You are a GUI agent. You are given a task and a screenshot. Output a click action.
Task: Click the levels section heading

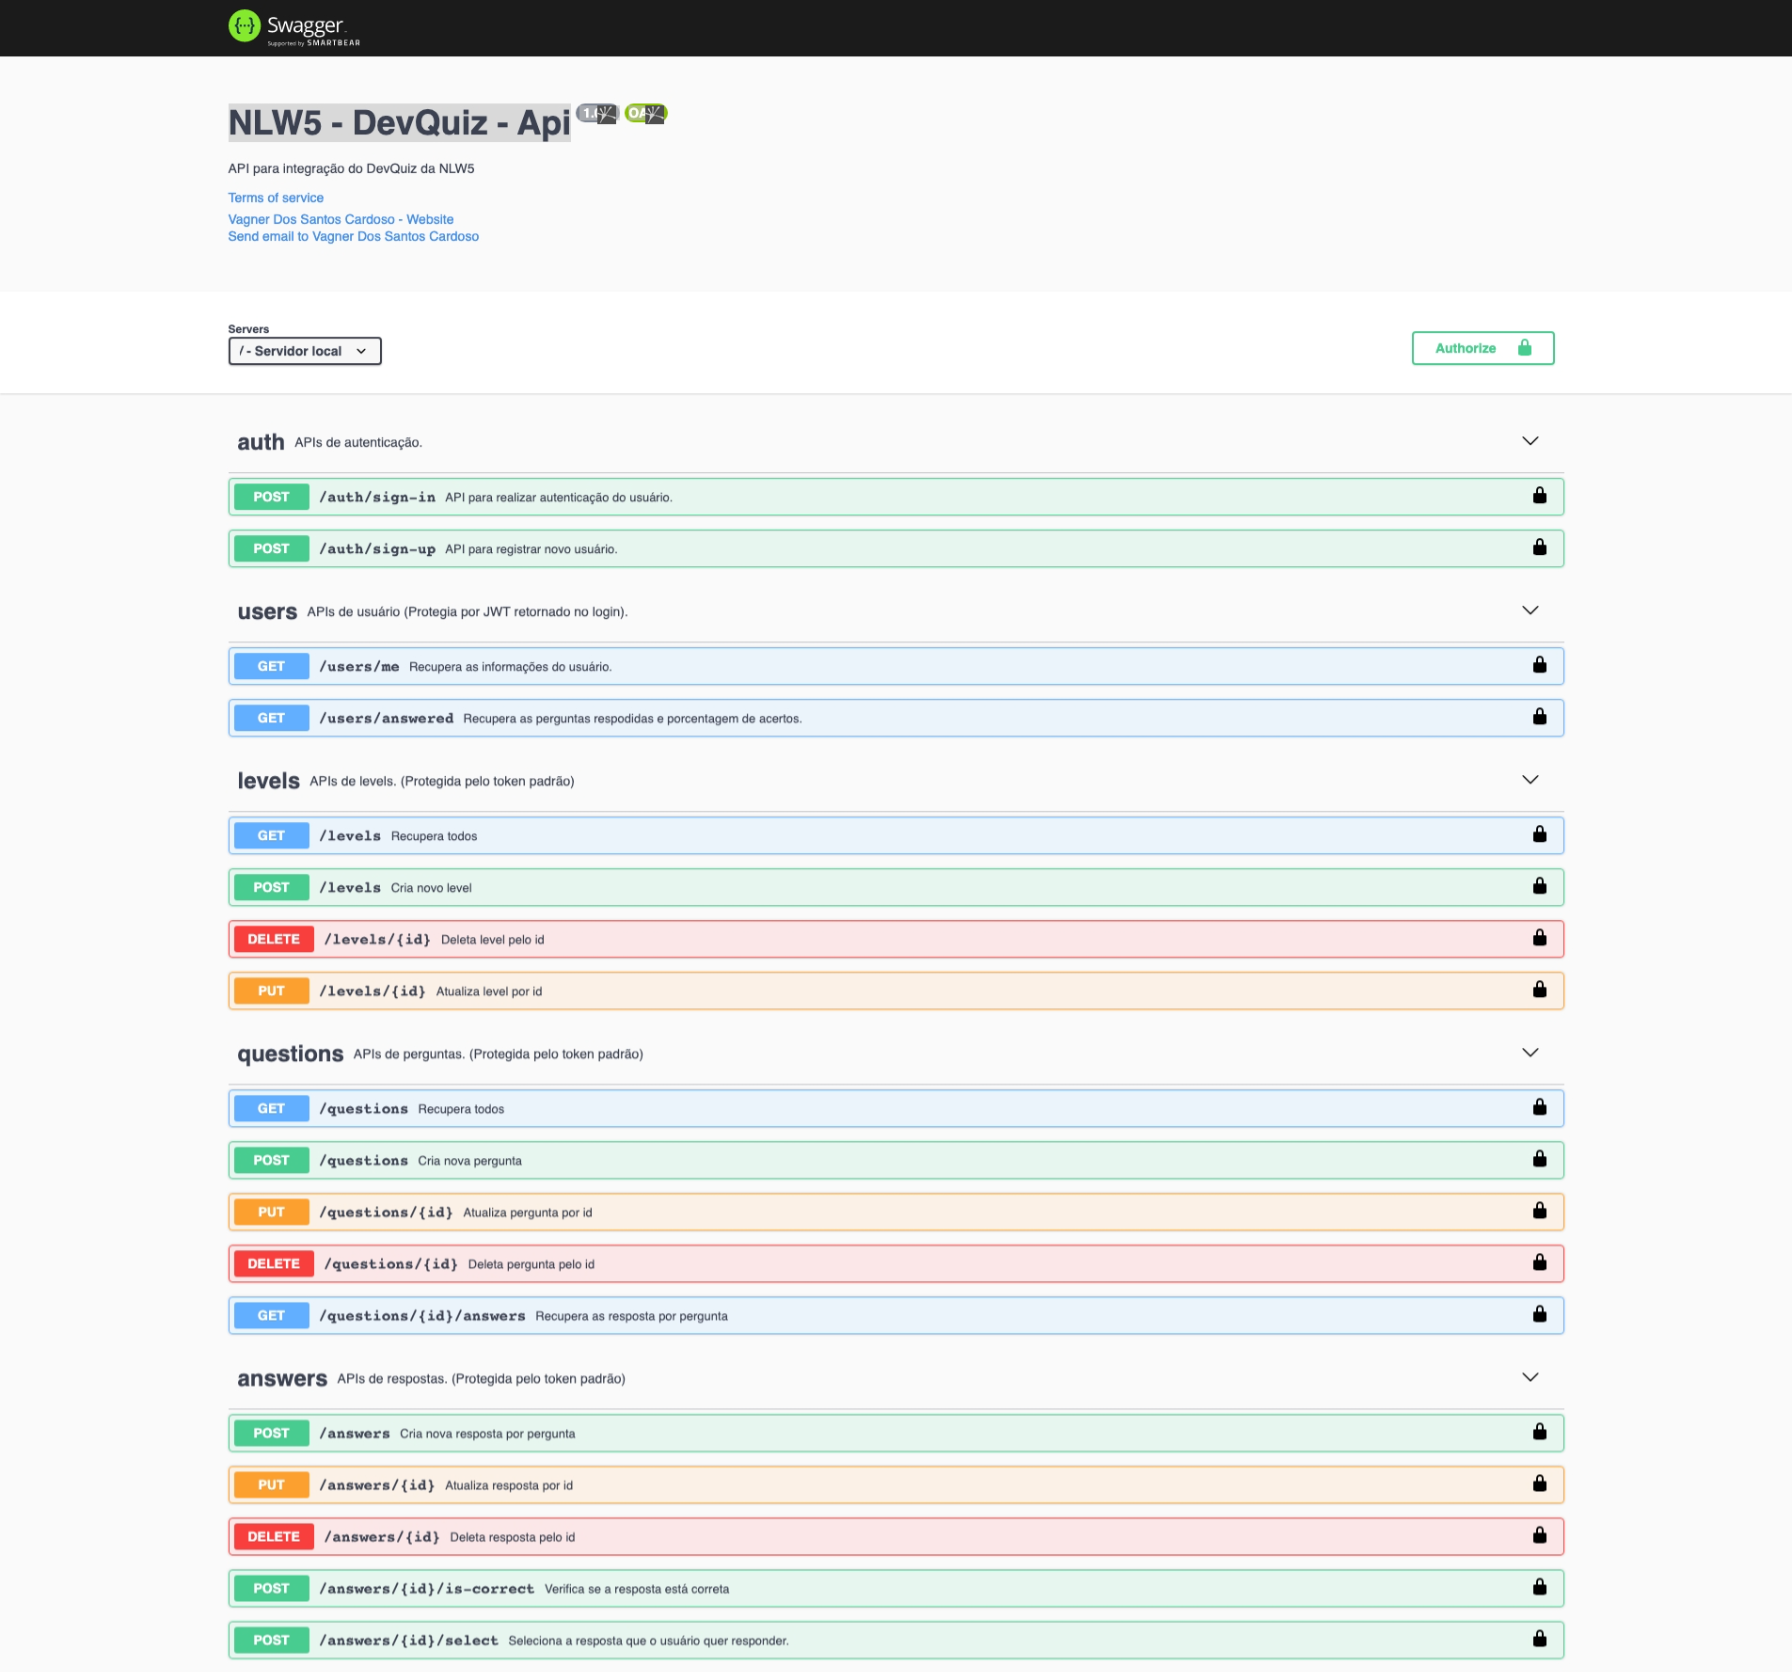[x=268, y=781]
